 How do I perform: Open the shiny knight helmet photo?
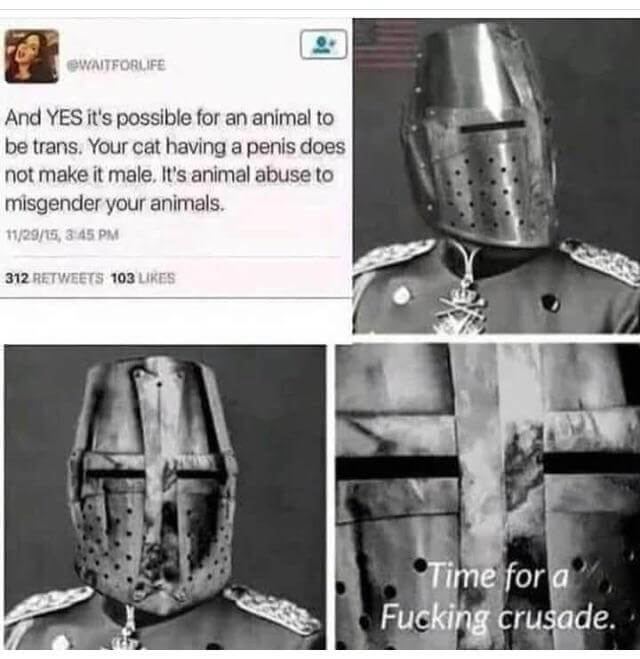point(496,176)
